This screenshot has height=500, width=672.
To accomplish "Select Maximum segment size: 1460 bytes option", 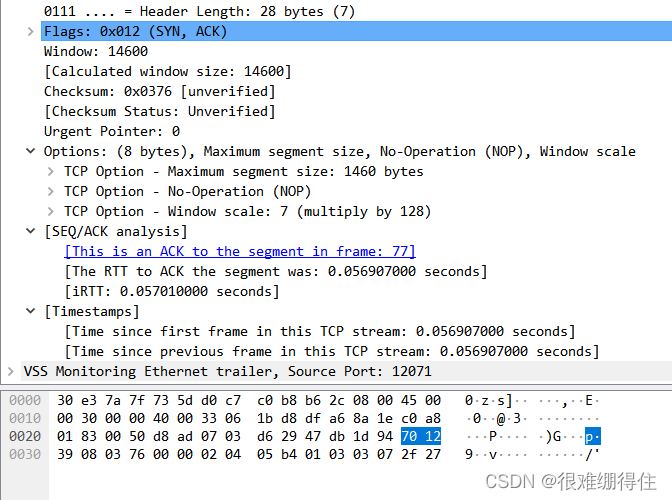I will [x=243, y=171].
